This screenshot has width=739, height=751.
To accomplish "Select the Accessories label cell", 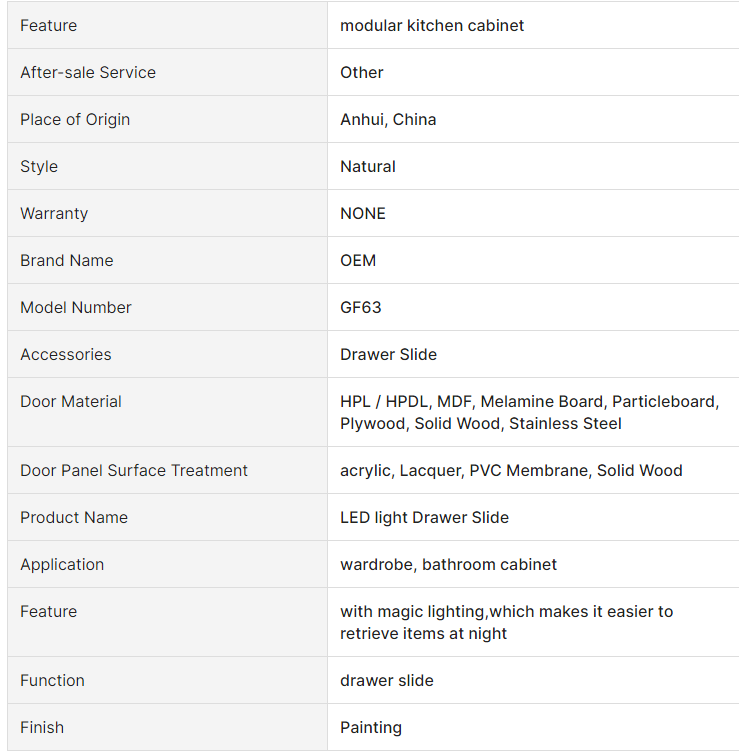I will 168,354.
